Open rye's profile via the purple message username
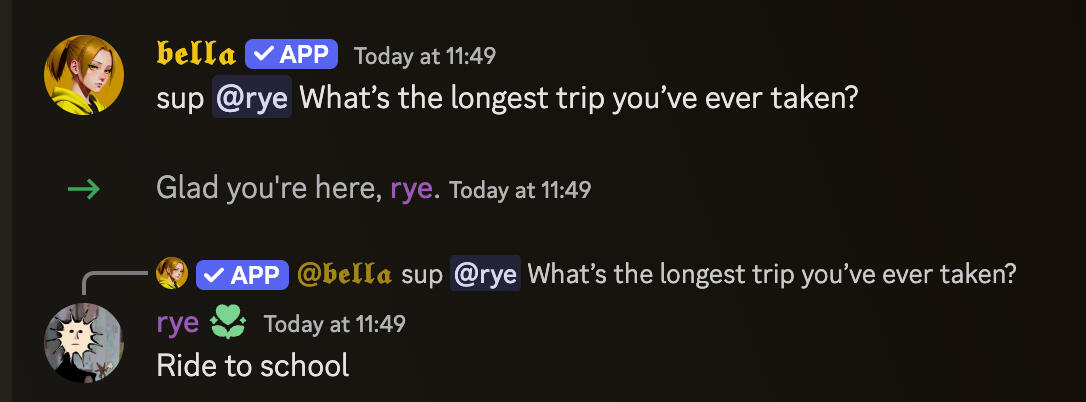 (x=177, y=323)
